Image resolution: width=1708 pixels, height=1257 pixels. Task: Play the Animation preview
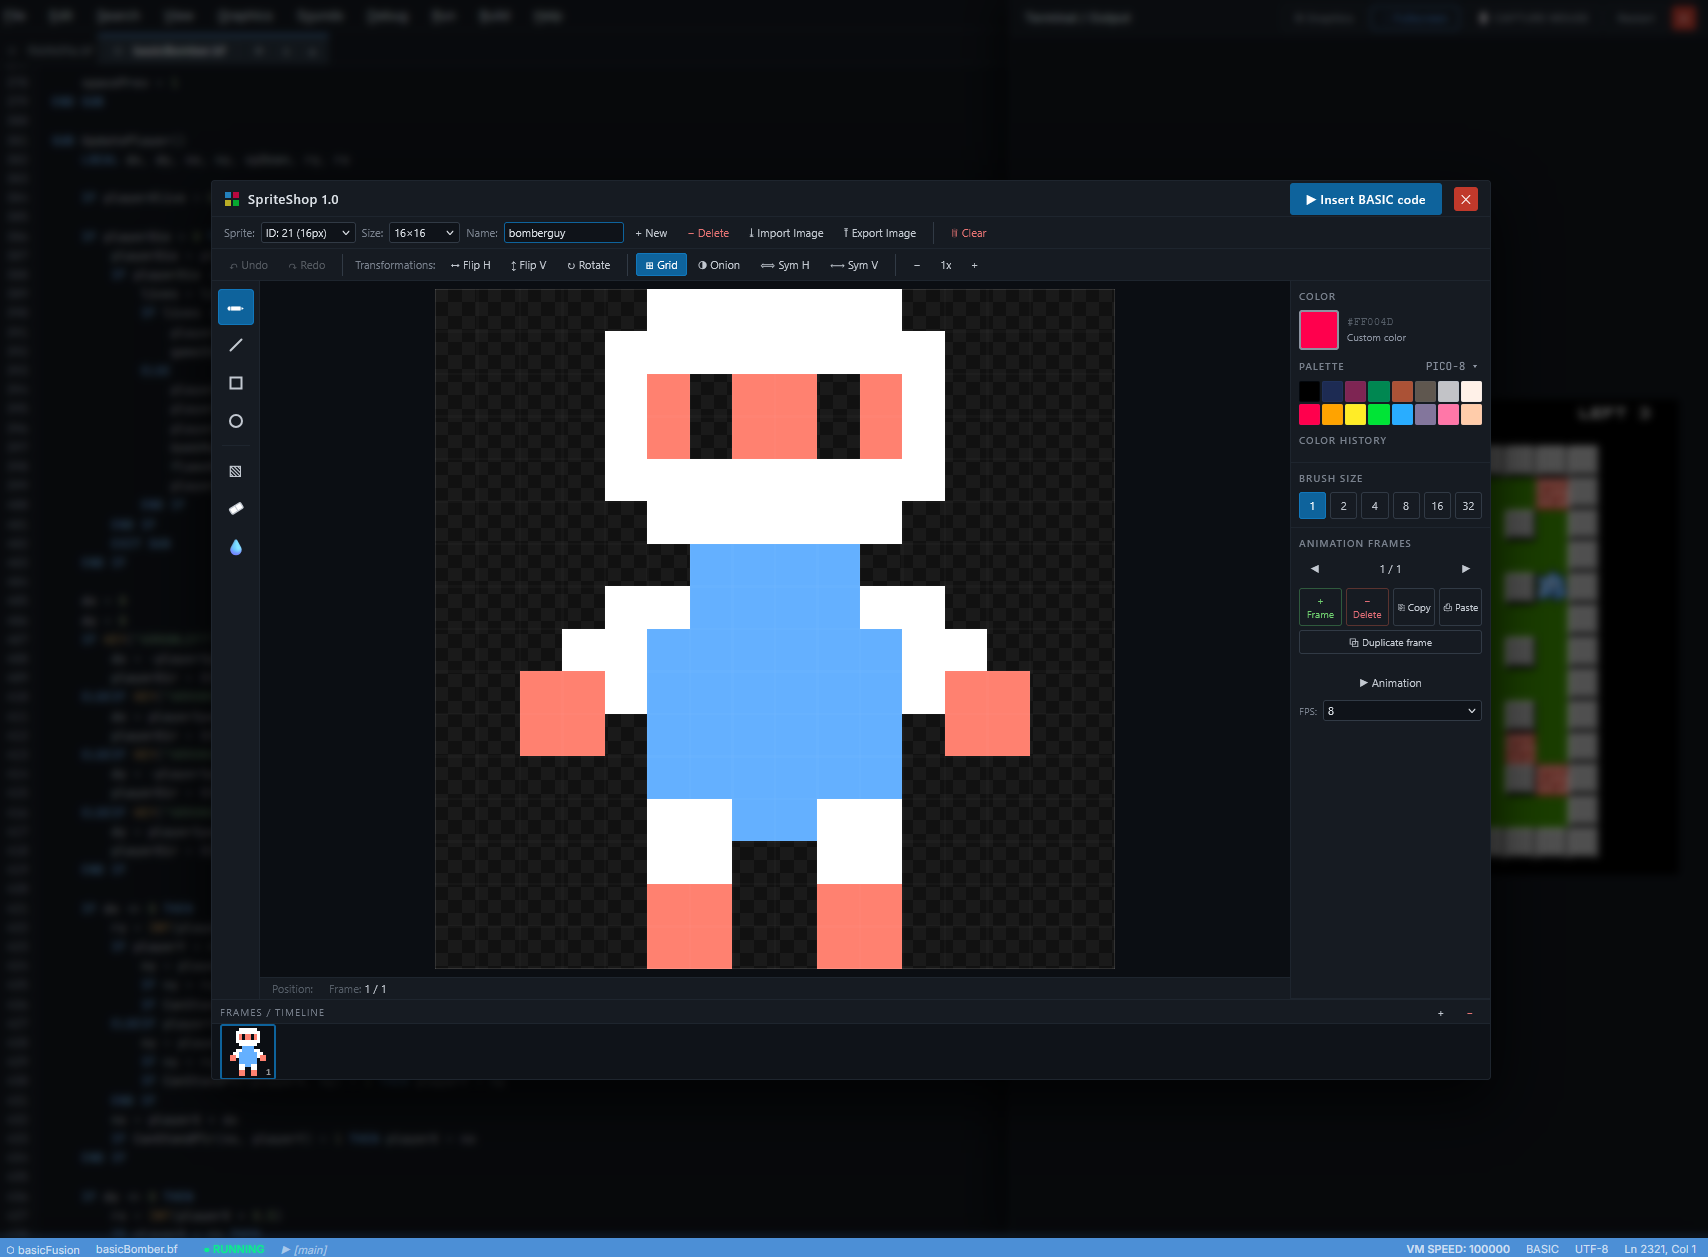(x=1390, y=683)
